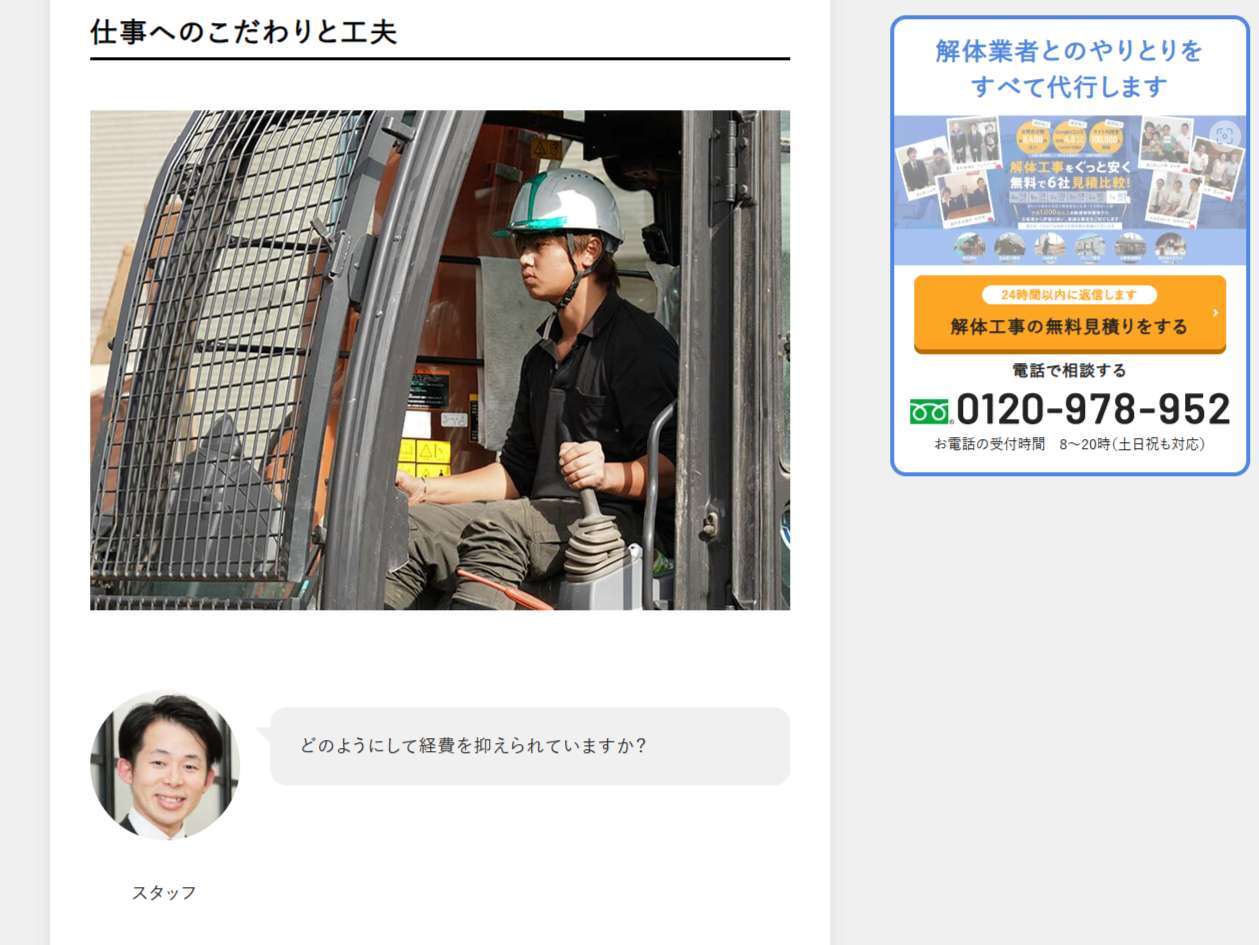Click the 解体業者とのやりとりを banner headline

tap(1069, 51)
